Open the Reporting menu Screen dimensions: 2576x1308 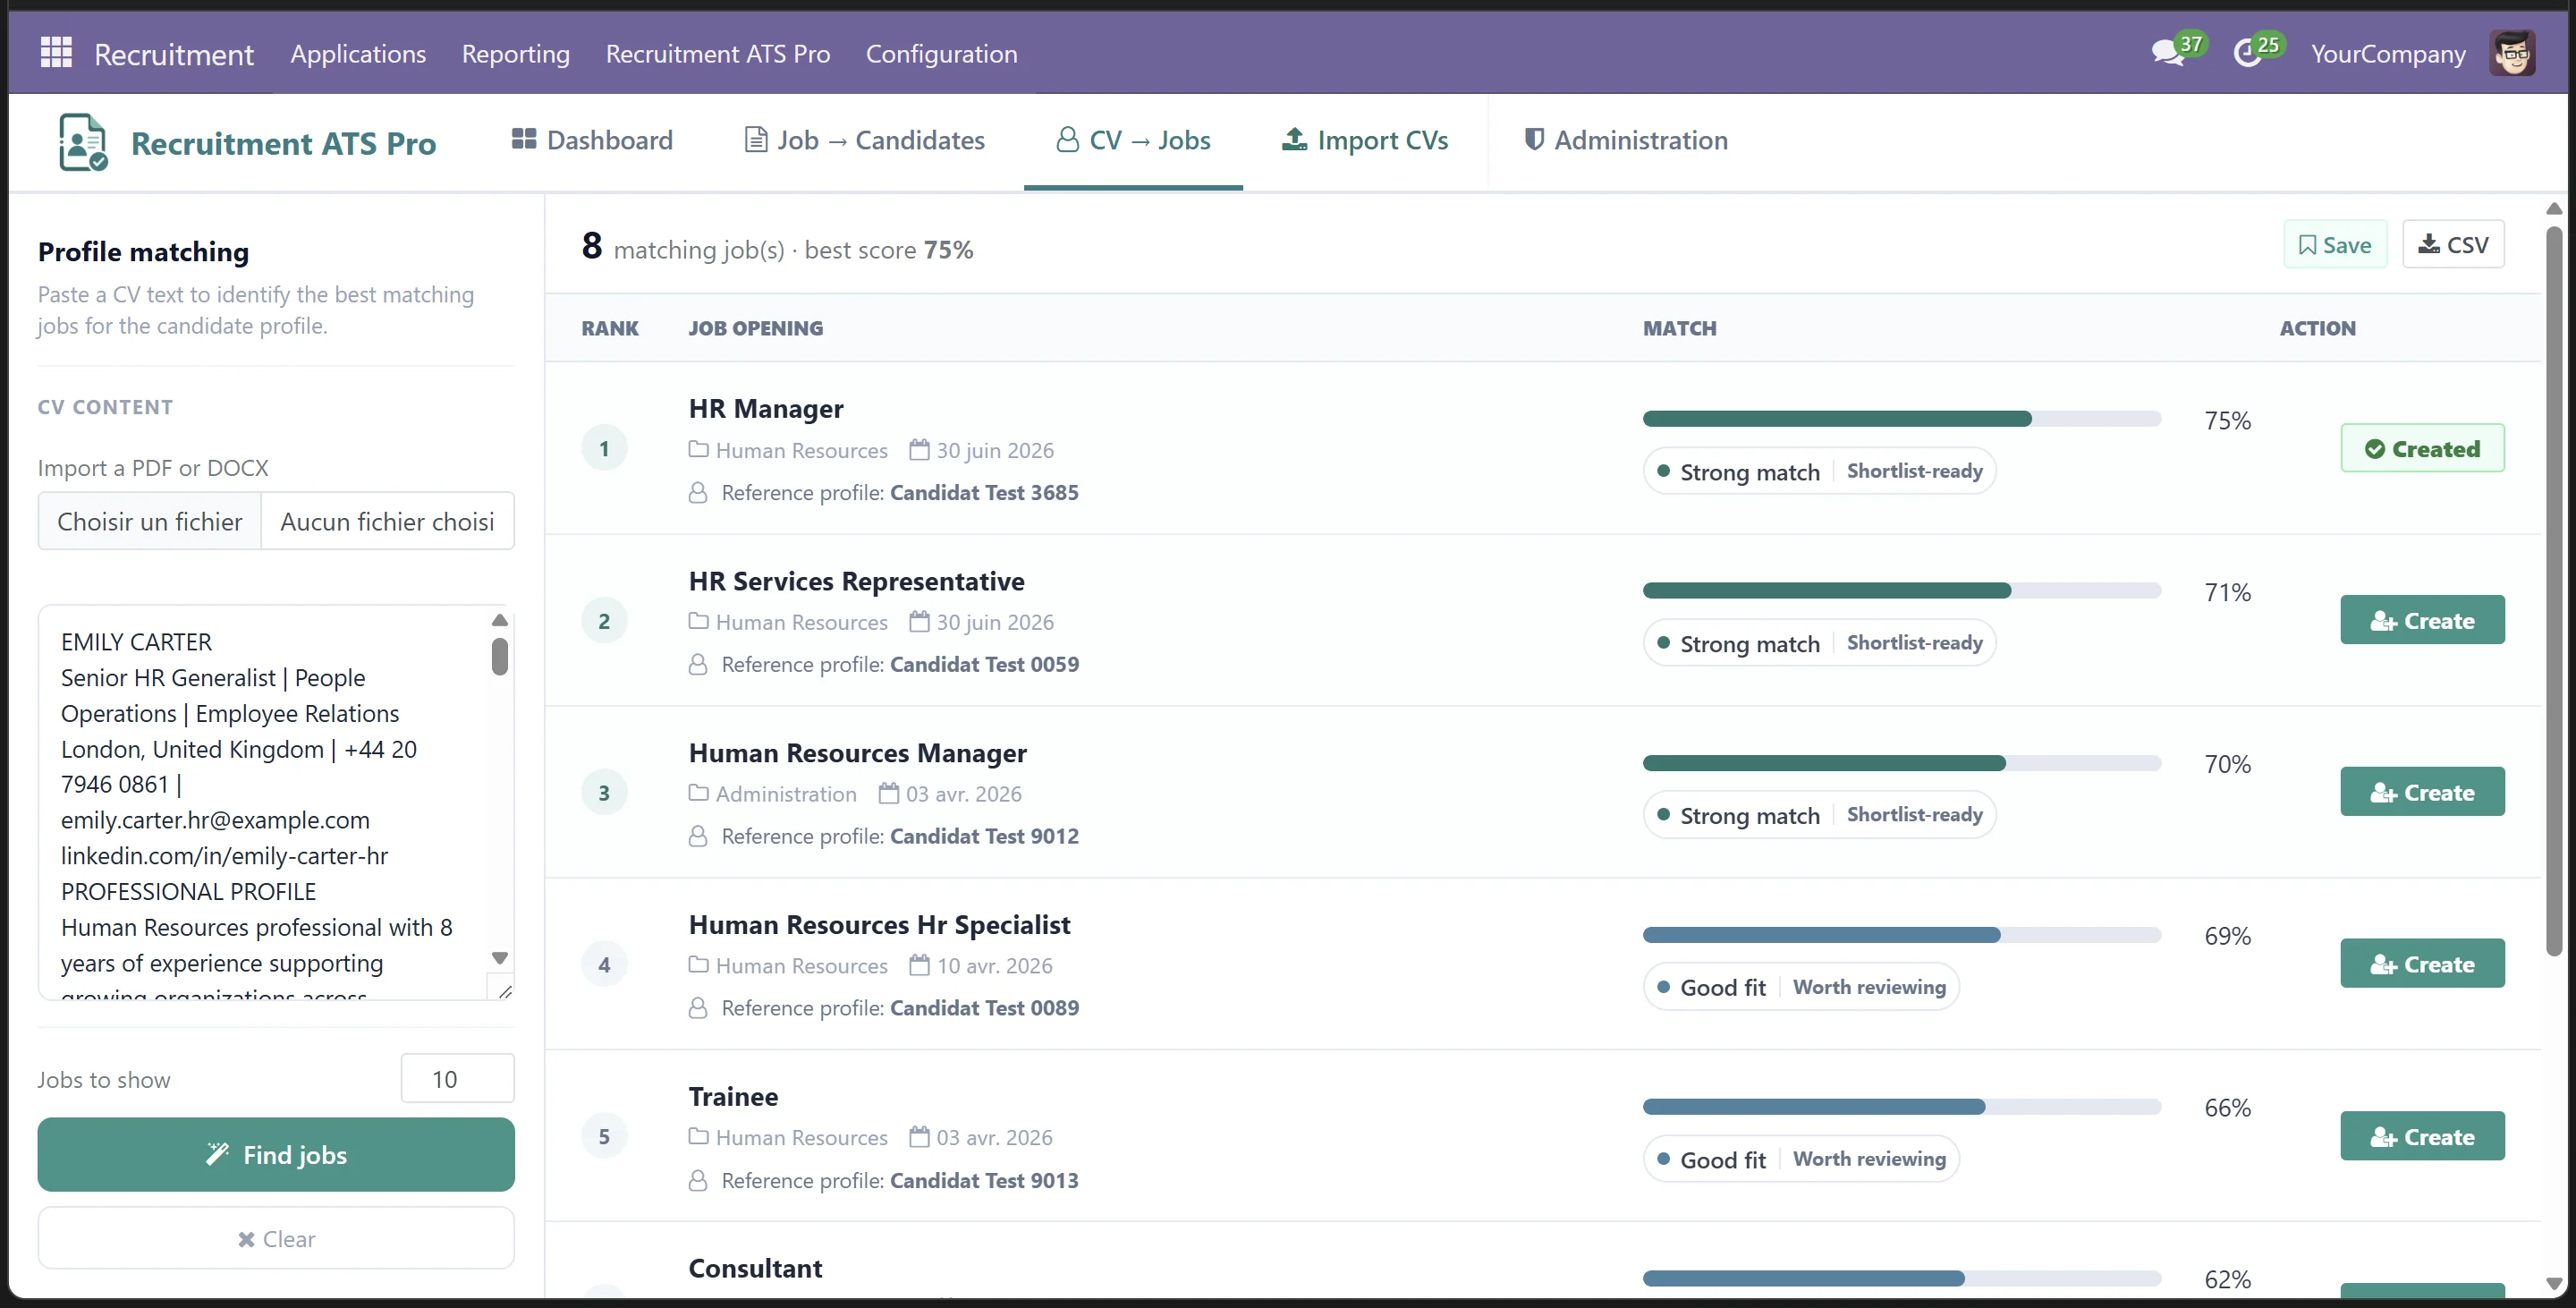(x=516, y=54)
